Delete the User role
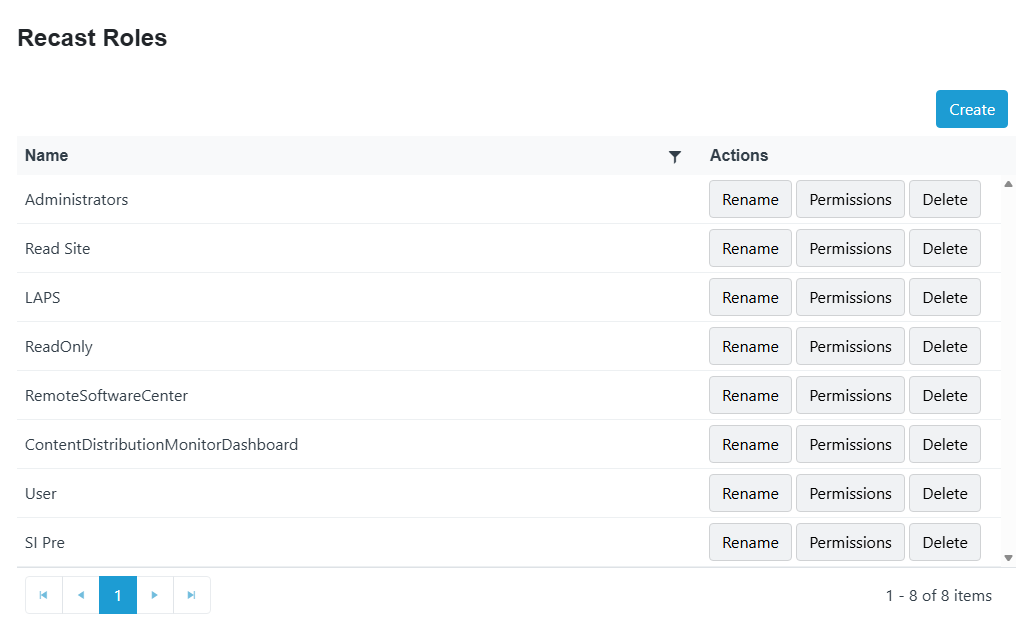 pyautogui.click(x=945, y=493)
